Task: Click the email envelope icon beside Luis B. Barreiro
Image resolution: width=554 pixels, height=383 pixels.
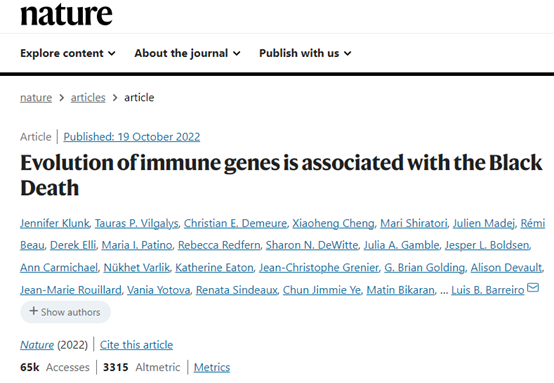Action: 533,288
